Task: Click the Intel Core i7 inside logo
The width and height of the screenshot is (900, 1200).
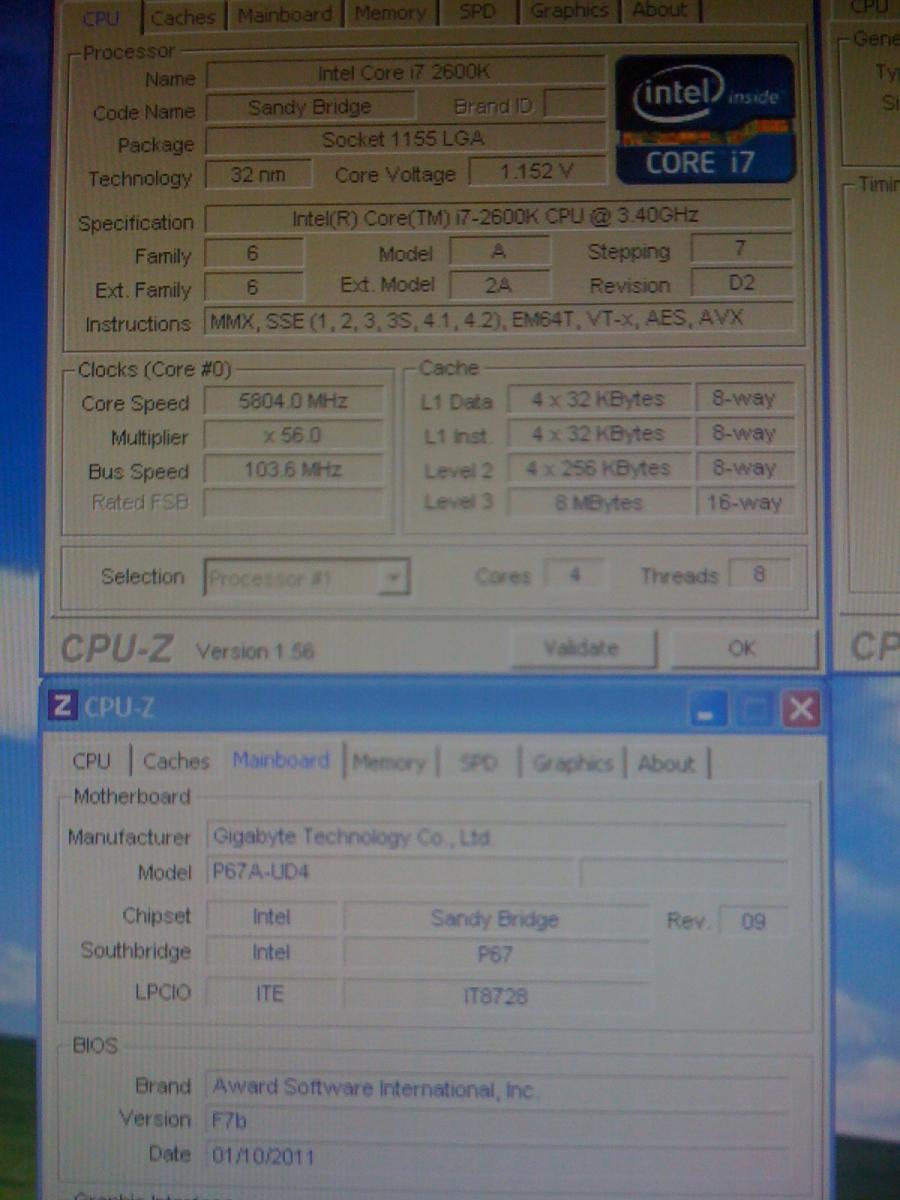Action: [705, 119]
